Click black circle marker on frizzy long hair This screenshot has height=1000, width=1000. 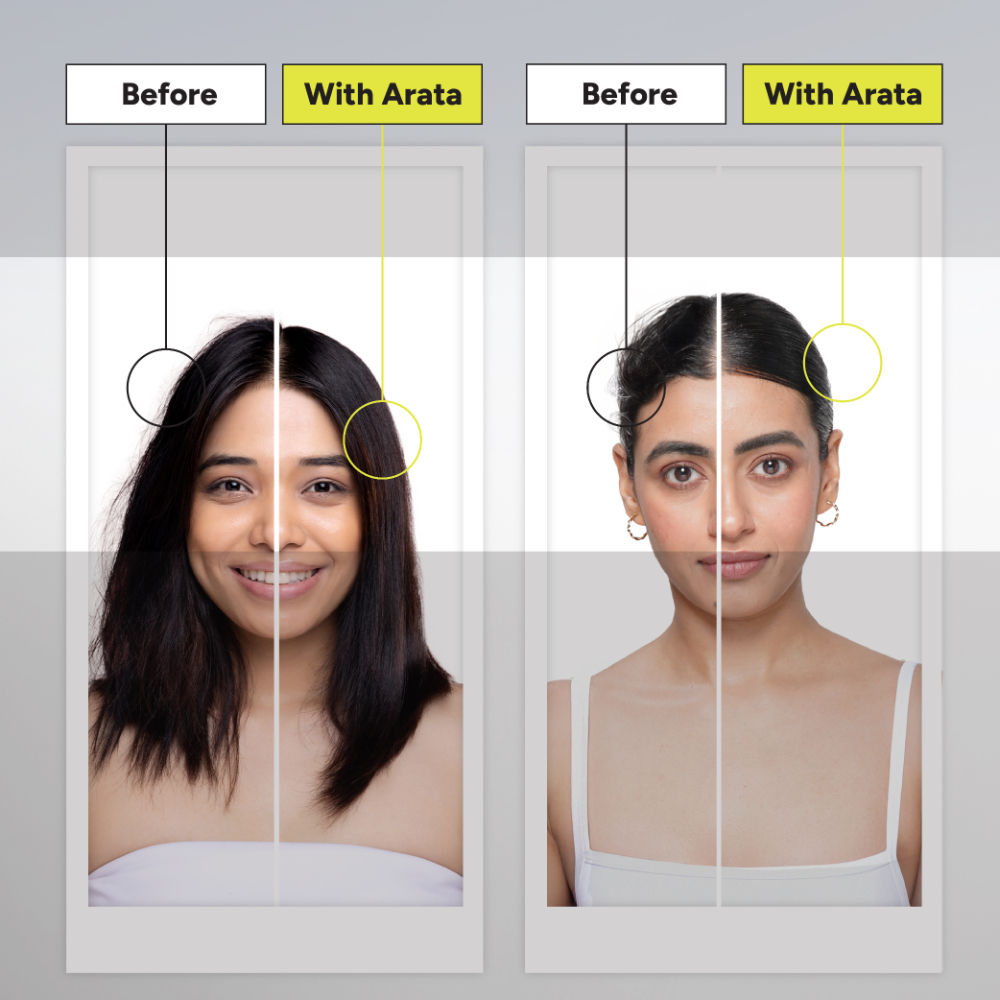165,387
